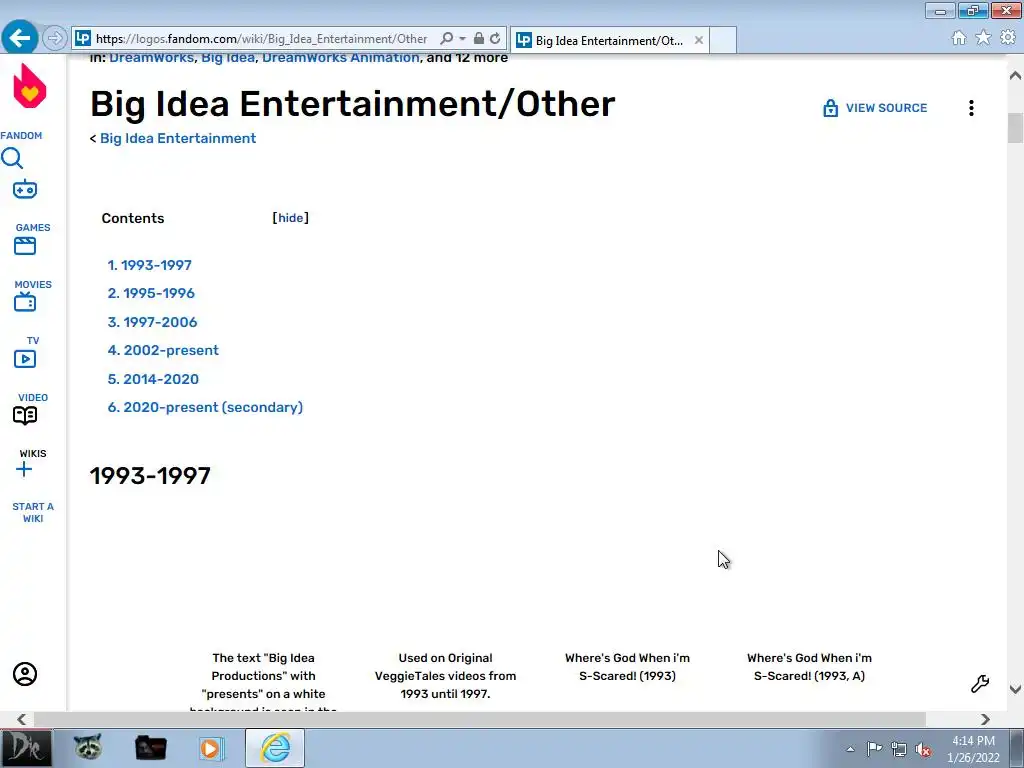The image size is (1024, 768).
Task: Jump to section 2. 1995-1996
Action: [151, 293]
